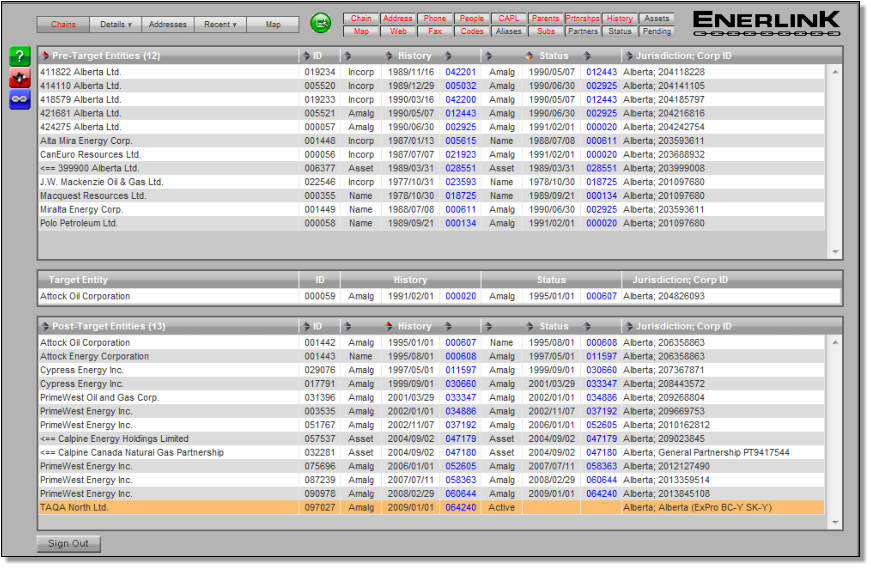Image resolution: width=871 pixels, height=569 pixels.
Task: Click the Prtnrshps shortcut button
Action: pyautogui.click(x=582, y=18)
